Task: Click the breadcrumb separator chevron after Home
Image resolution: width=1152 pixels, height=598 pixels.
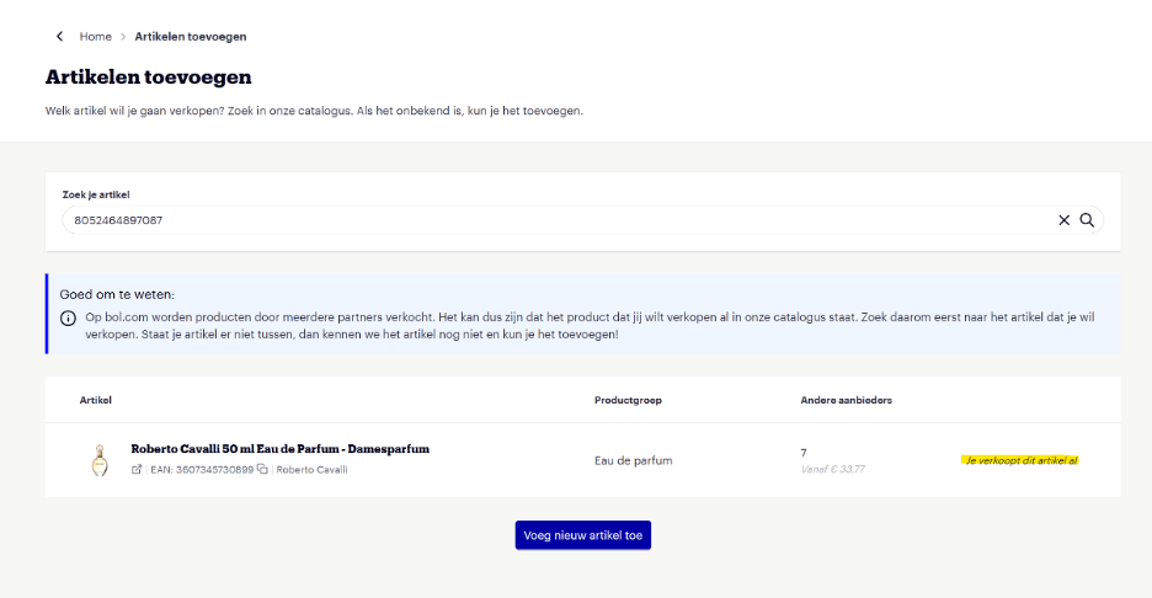Action: pyautogui.click(x=123, y=36)
